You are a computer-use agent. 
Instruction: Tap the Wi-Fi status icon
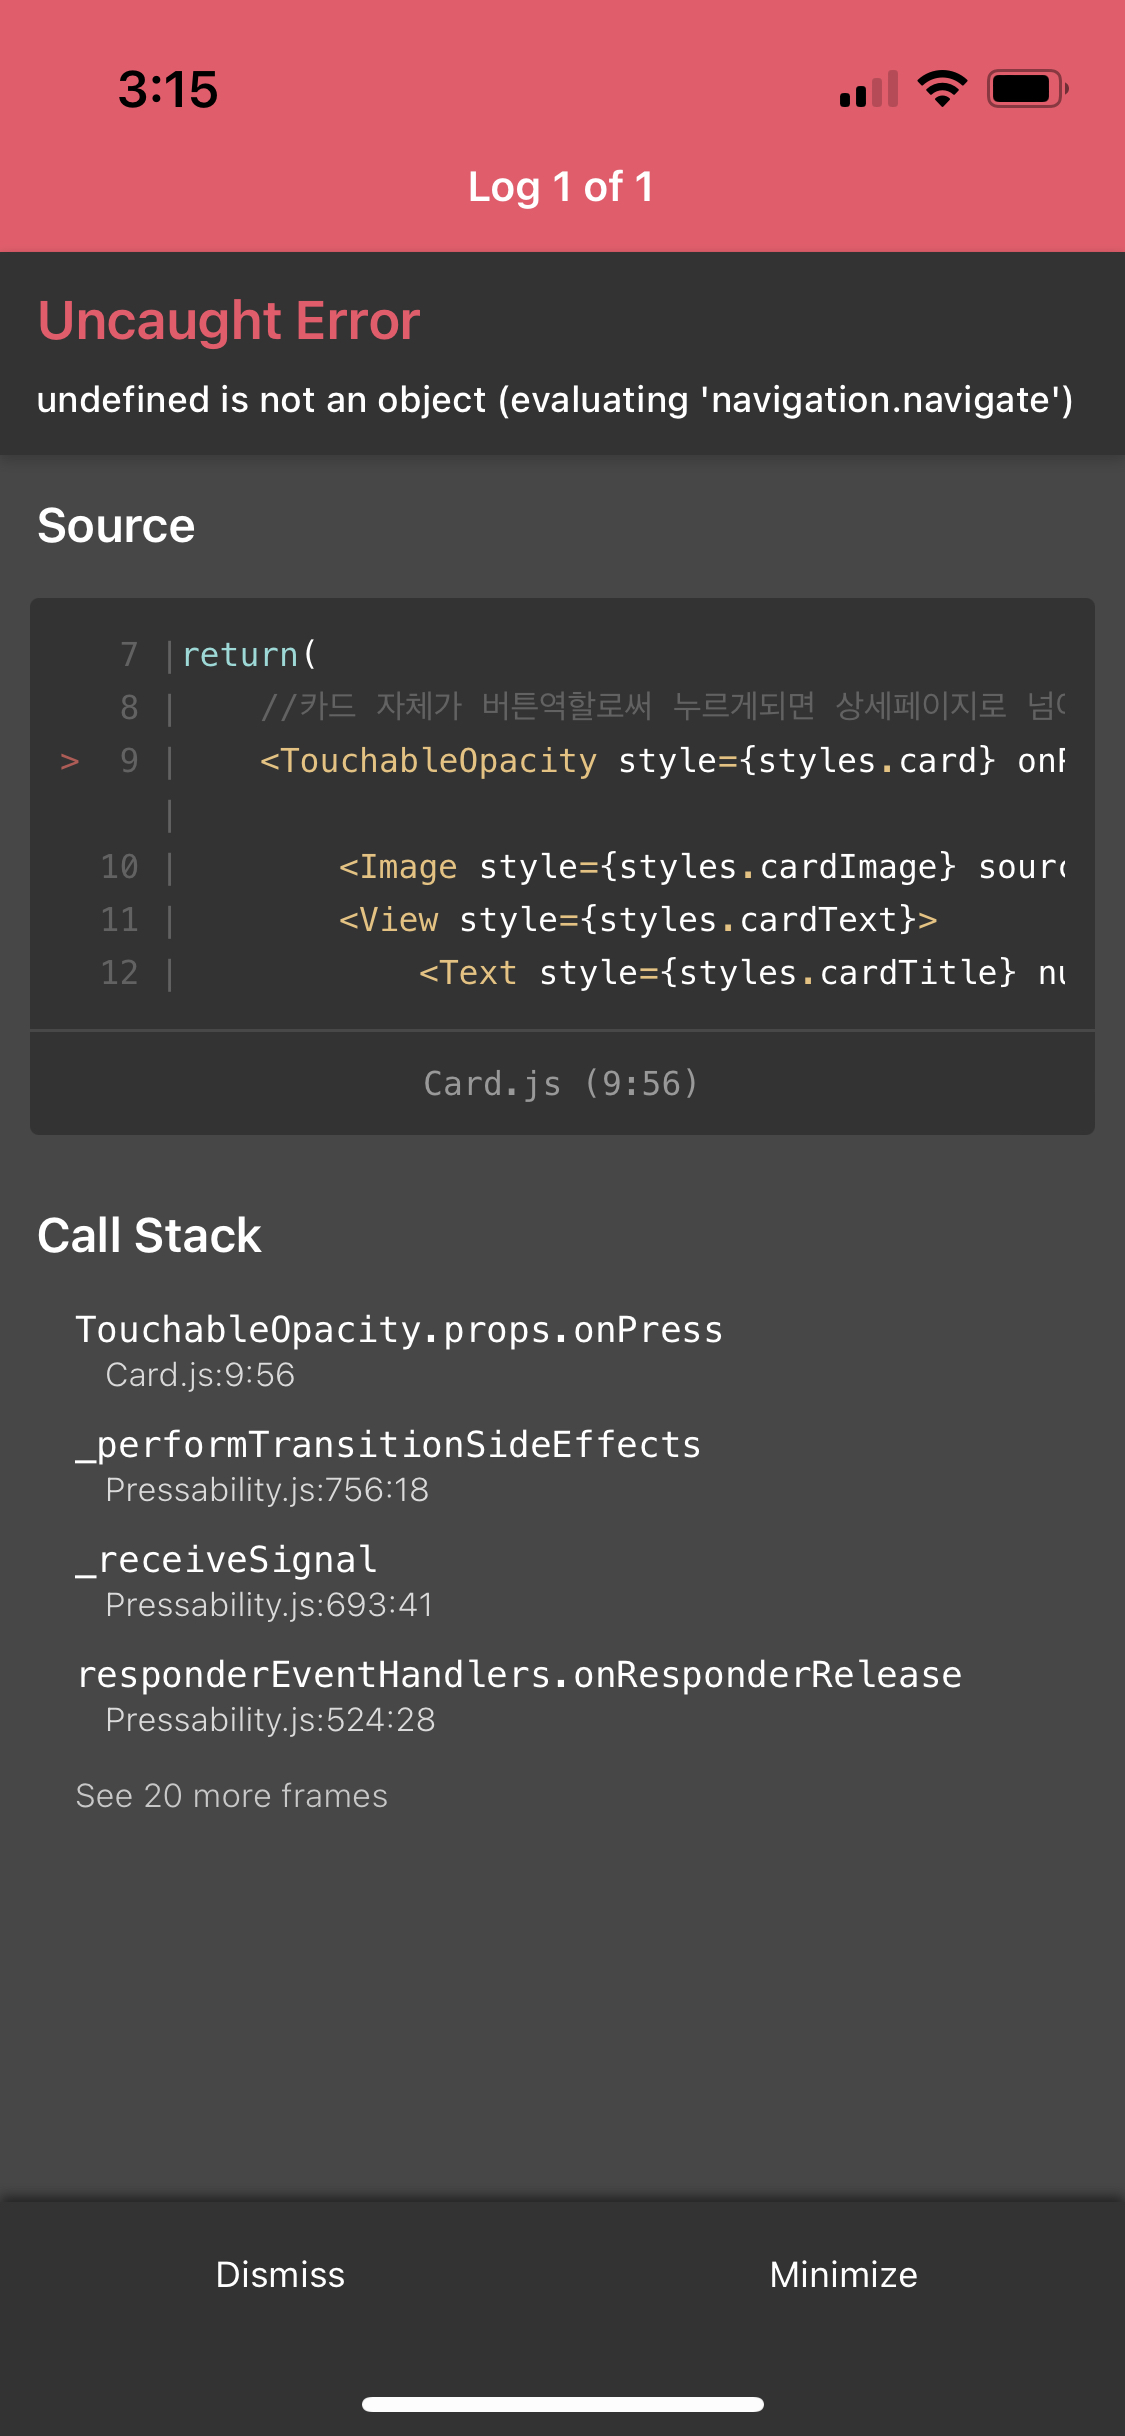coord(942,89)
